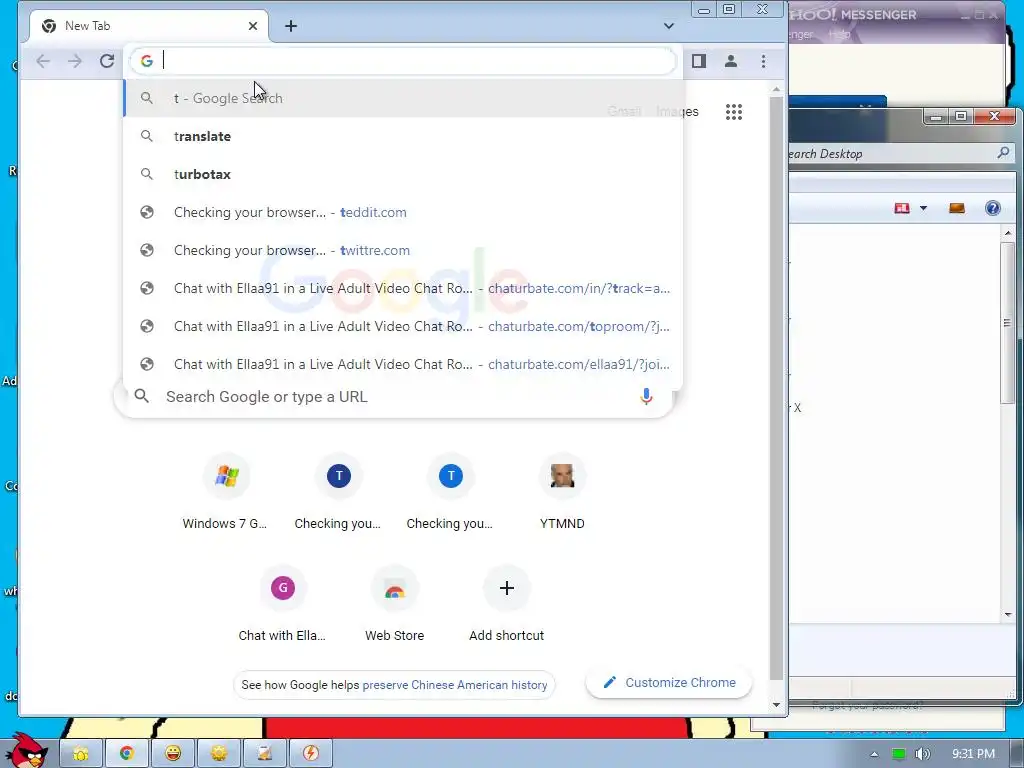Screen dimensions: 1024x768
Task: Select the 'translate' search suggestion
Action: [x=403, y=136]
